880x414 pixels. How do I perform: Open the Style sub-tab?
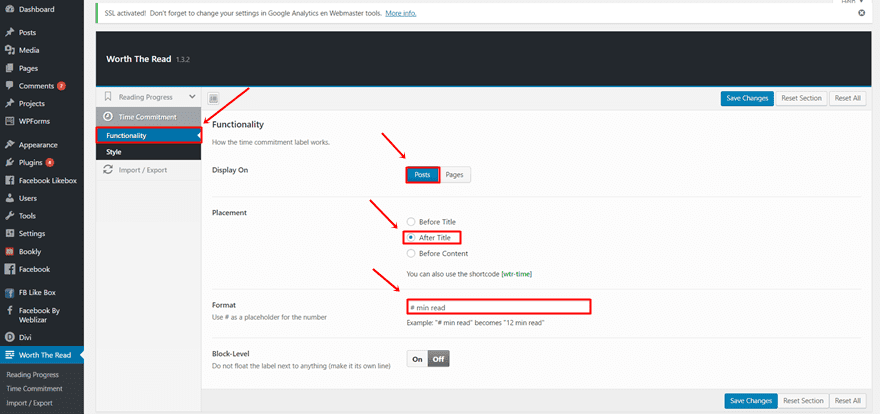(x=149, y=152)
